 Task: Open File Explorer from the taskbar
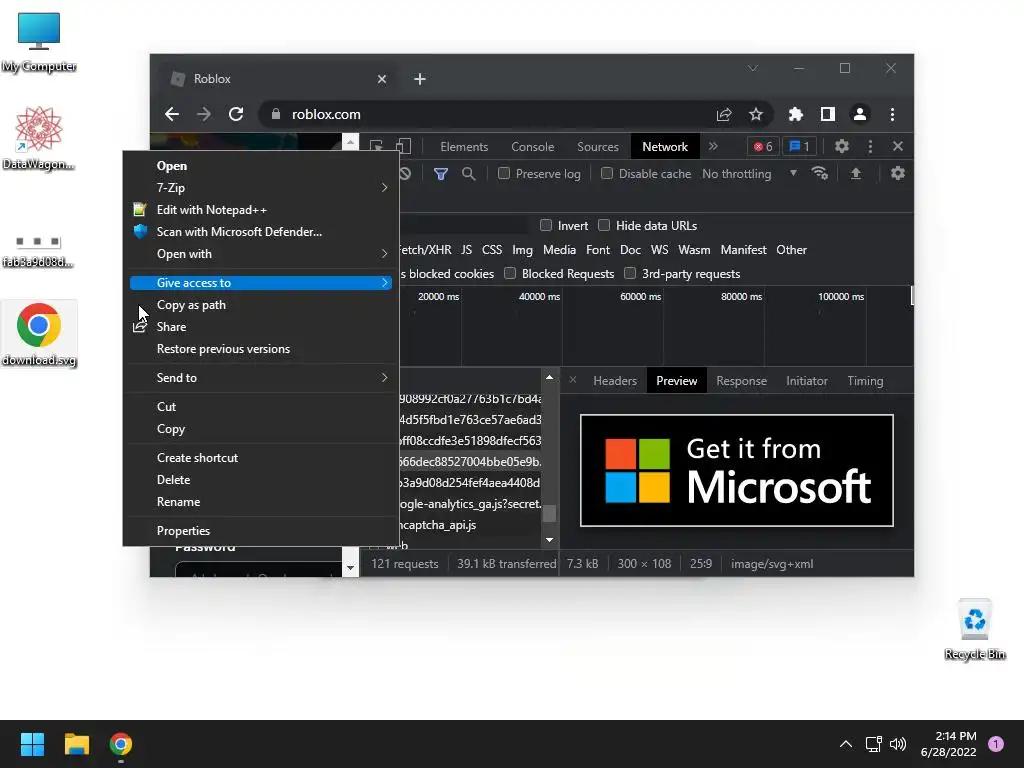pos(76,744)
